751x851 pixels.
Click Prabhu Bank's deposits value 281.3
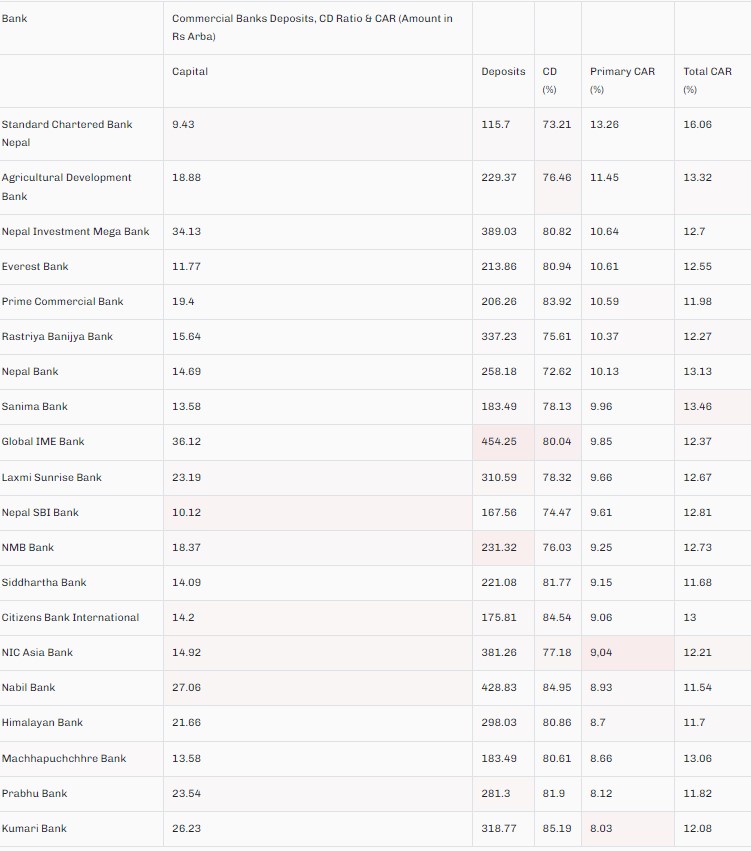point(495,794)
